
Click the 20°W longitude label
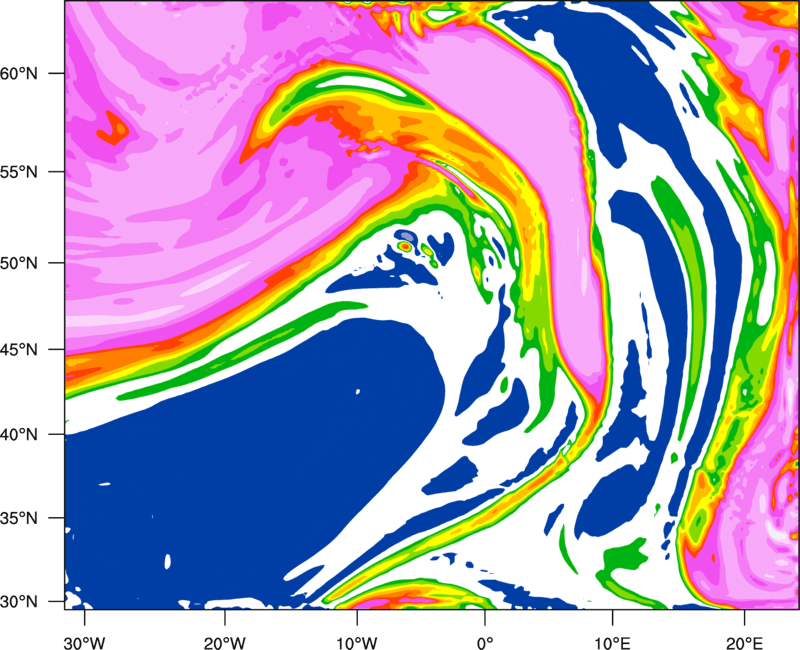225,643
